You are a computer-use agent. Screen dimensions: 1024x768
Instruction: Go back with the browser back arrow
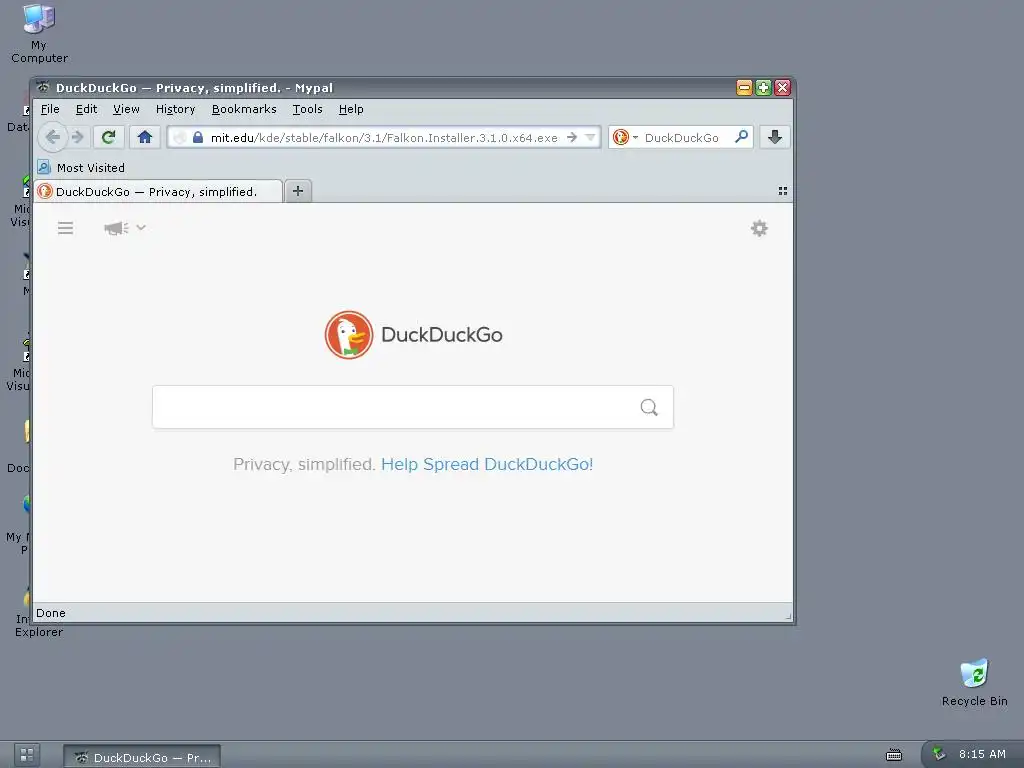[x=53, y=137]
